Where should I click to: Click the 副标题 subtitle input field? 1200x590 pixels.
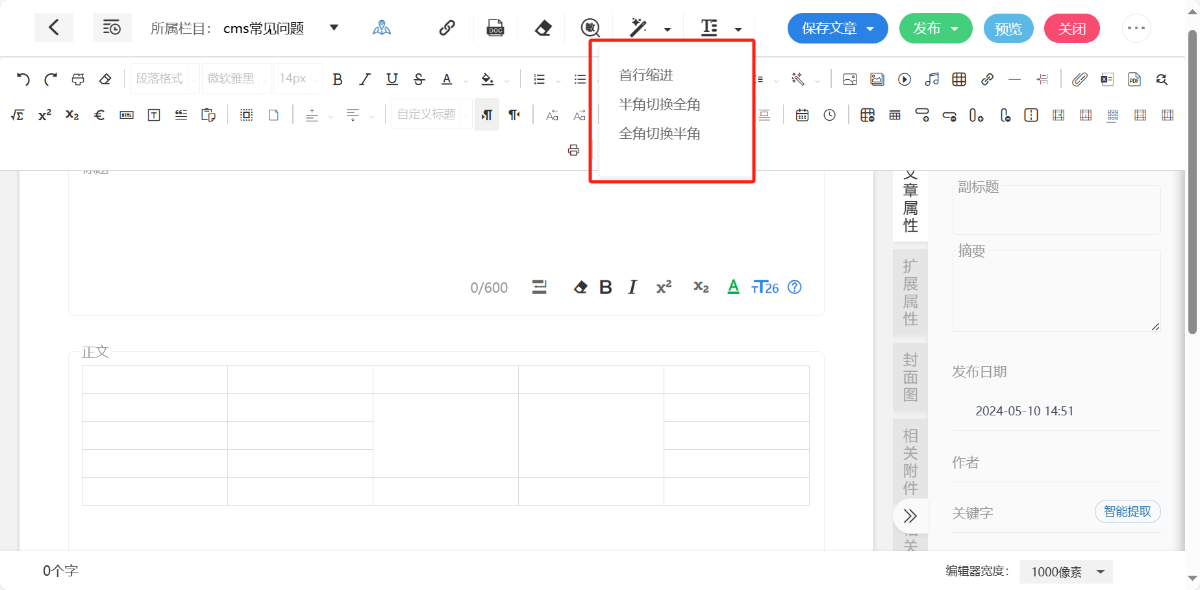tap(1056, 212)
